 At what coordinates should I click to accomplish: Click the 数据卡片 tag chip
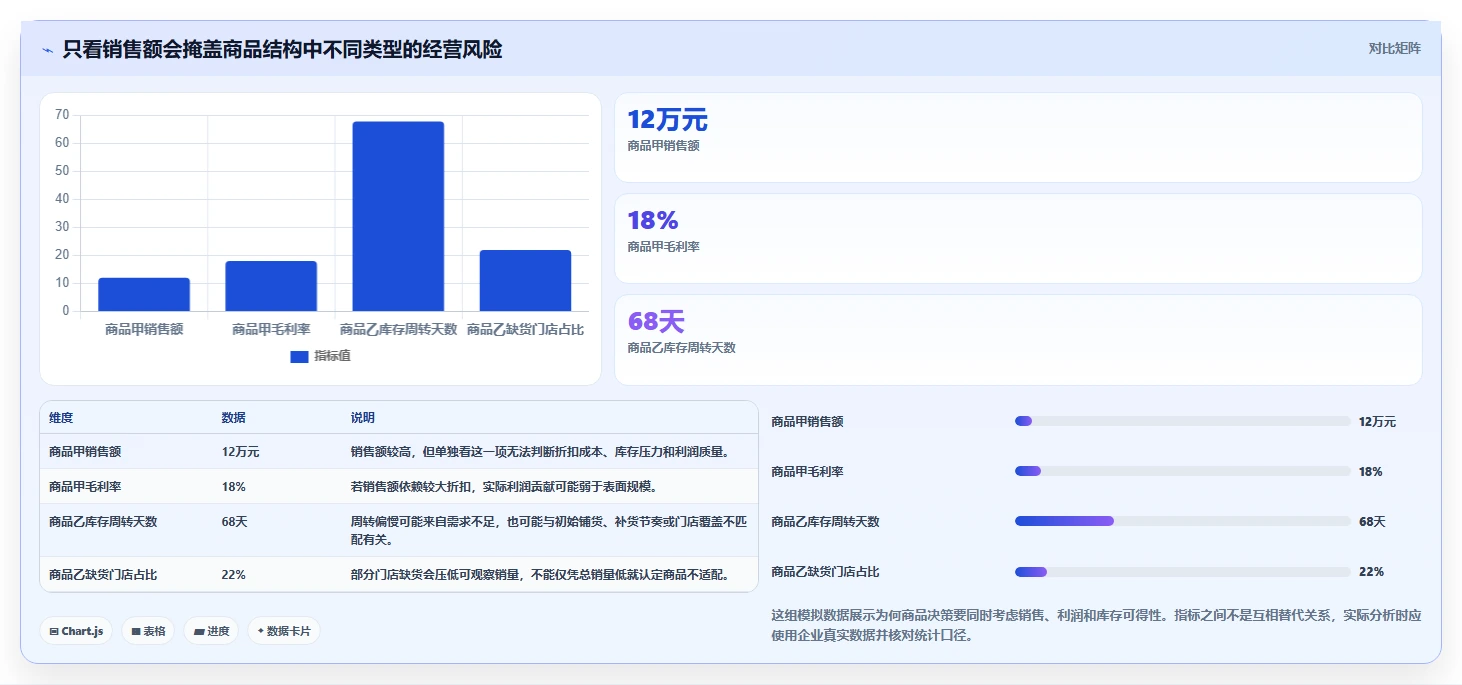[x=284, y=631]
